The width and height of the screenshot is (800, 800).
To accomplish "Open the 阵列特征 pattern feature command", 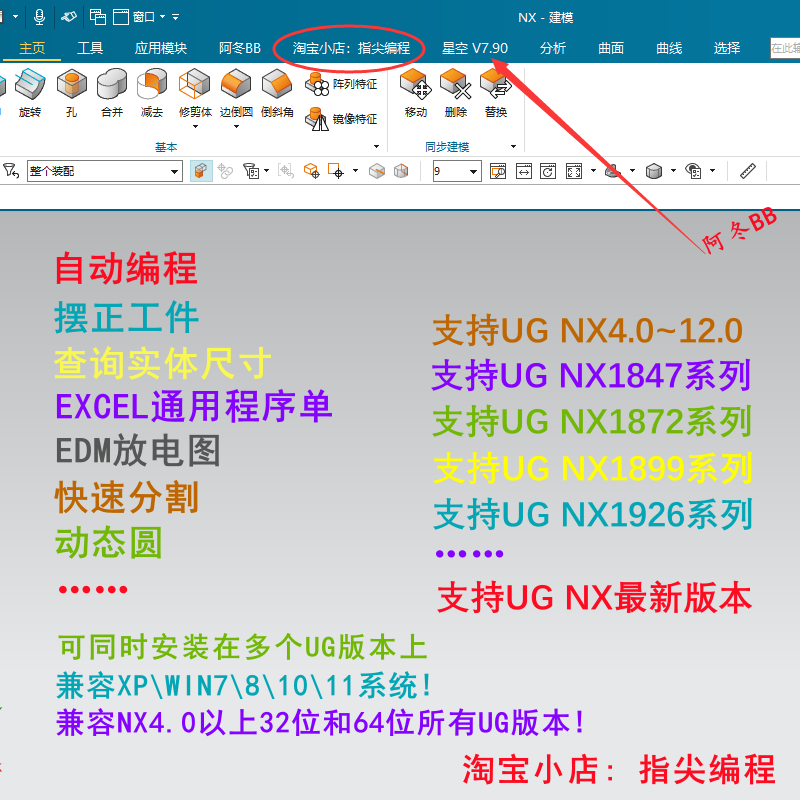I will click(x=341, y=84).
